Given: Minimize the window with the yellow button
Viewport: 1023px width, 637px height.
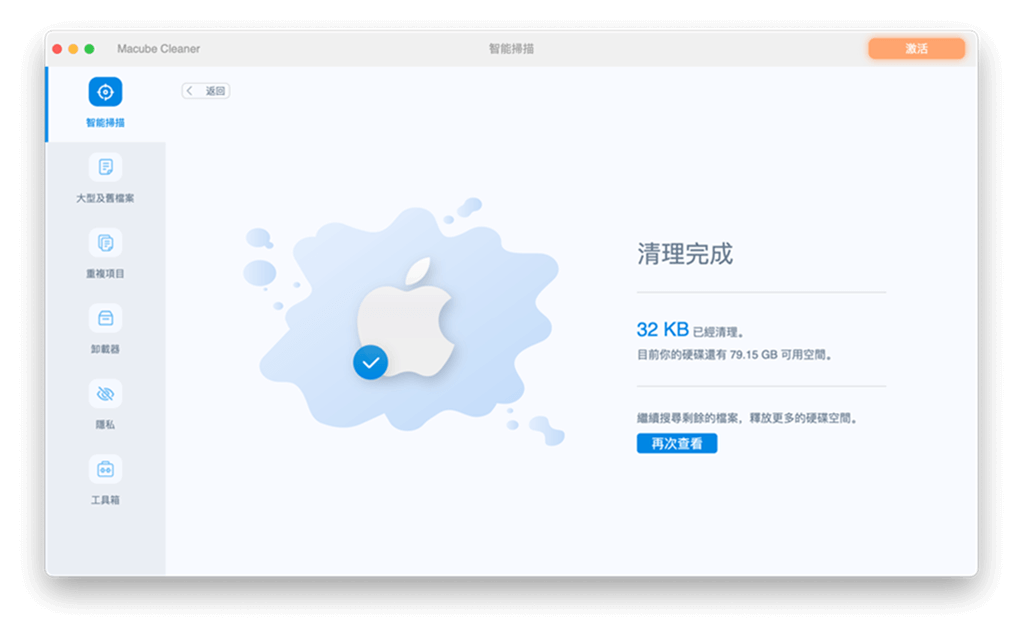Looking at the screenshot, I should point(73,49).
